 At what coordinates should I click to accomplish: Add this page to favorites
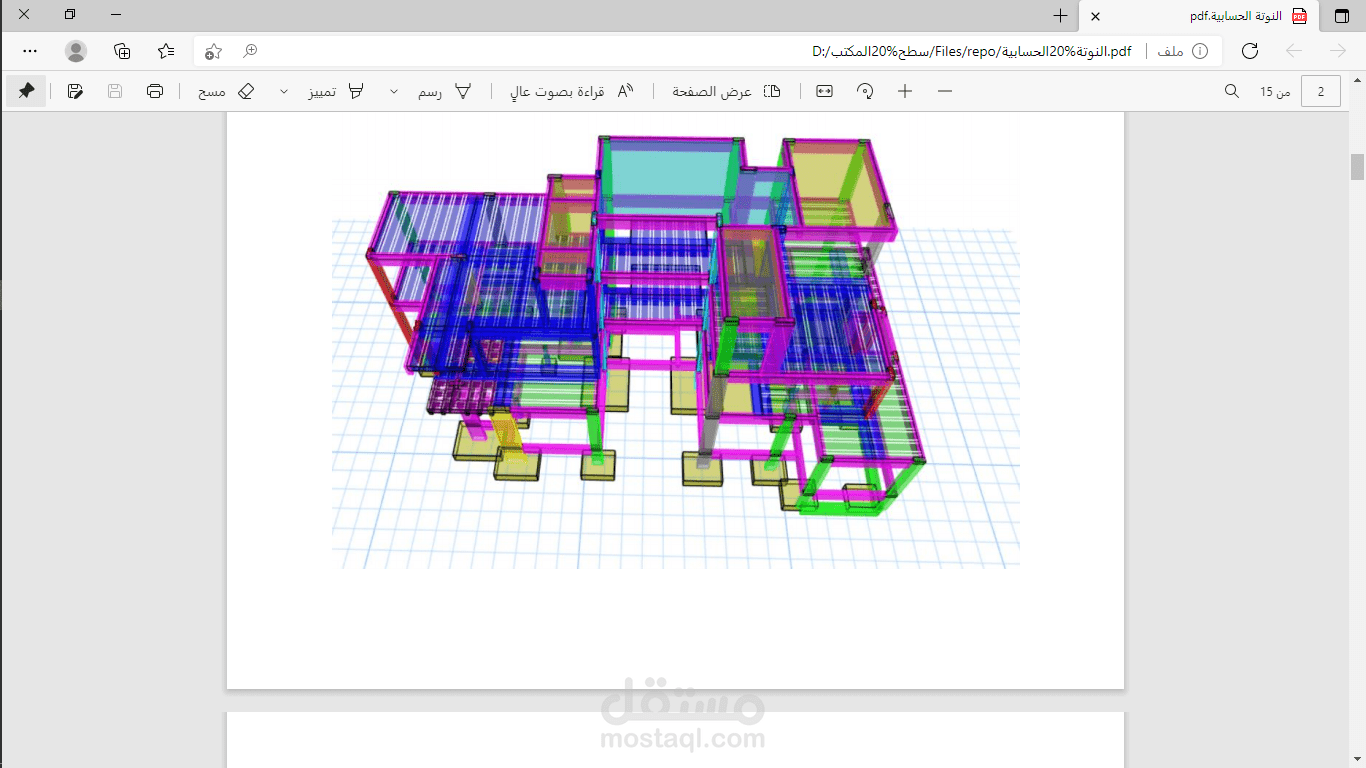point(212,51)
